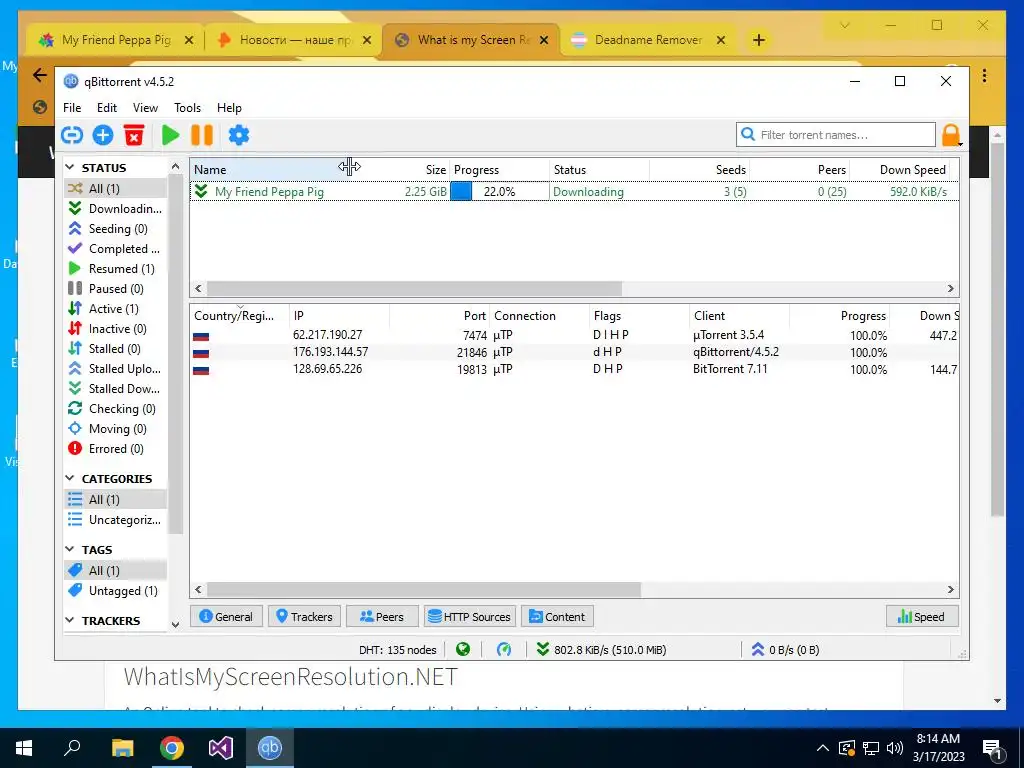Open Options via blue gear icon

[238, 135]
